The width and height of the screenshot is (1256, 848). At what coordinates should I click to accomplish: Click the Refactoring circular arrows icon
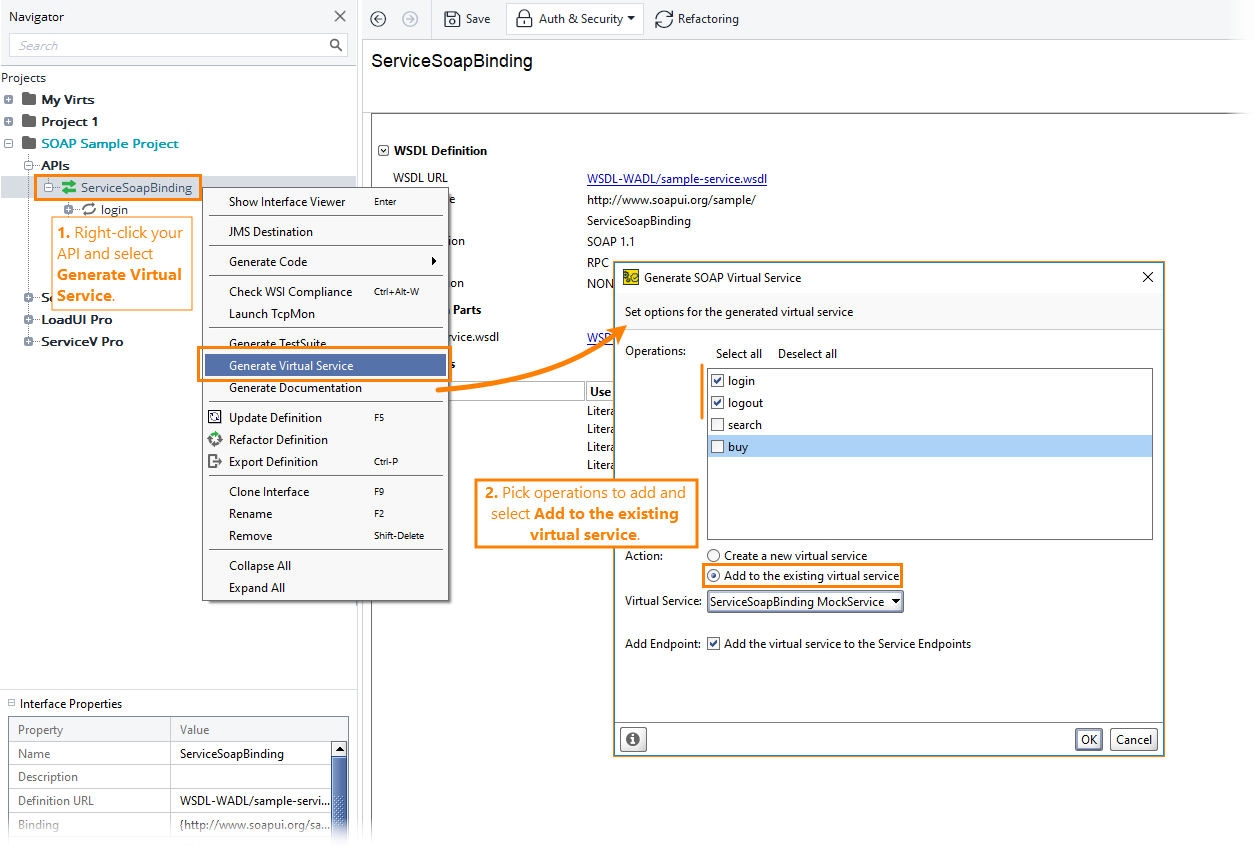click(x=664, y=19)
